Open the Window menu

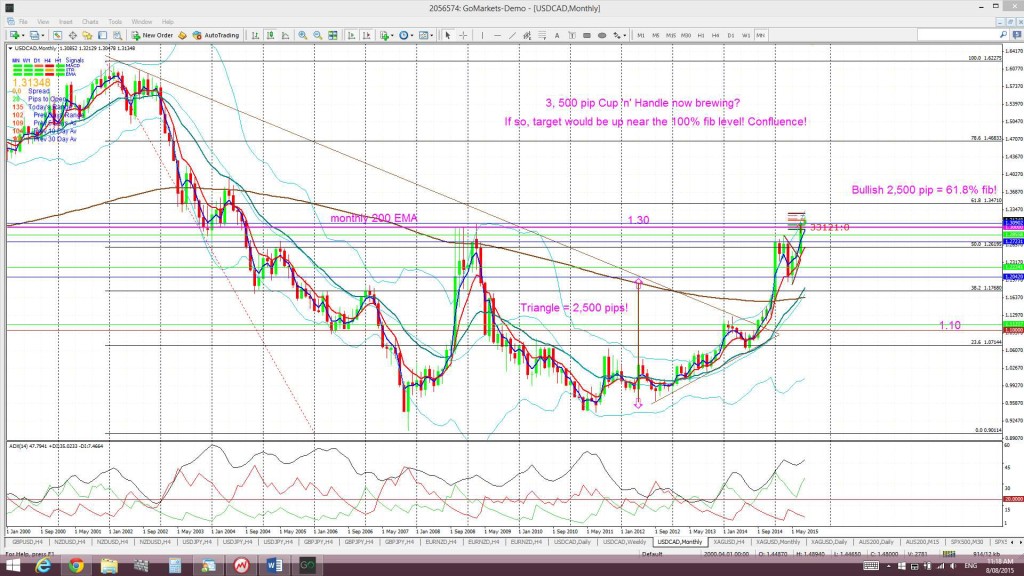(142, 22)
